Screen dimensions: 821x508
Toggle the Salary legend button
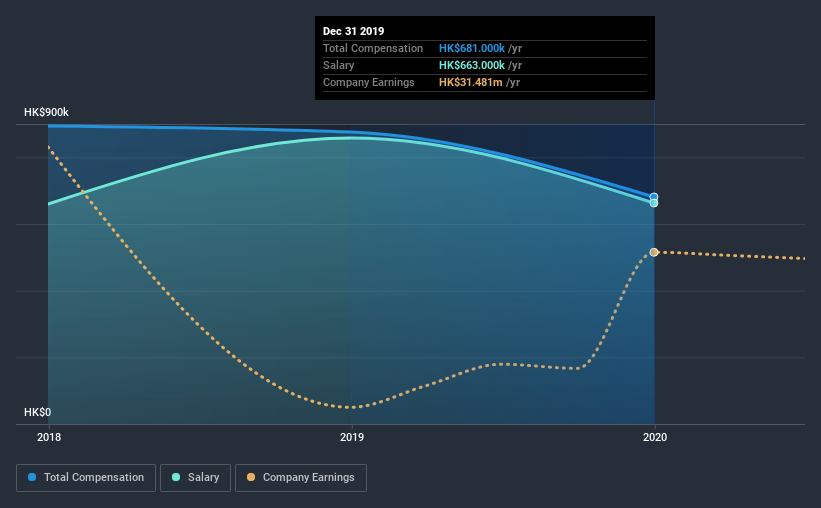point(195,478)
